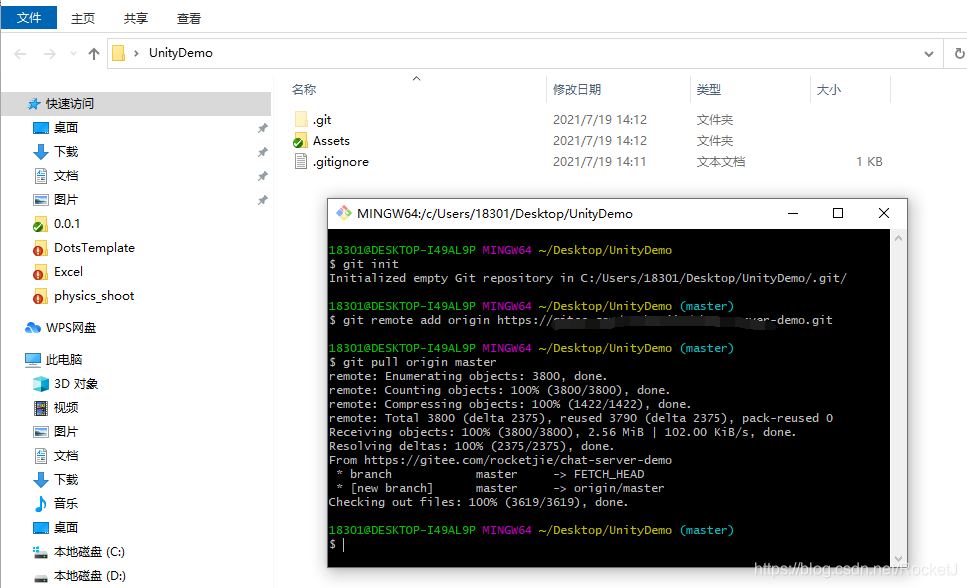Maximize the MINGW64 terminal window
This screenshot has height=588, width=967.
coord(837,213)
